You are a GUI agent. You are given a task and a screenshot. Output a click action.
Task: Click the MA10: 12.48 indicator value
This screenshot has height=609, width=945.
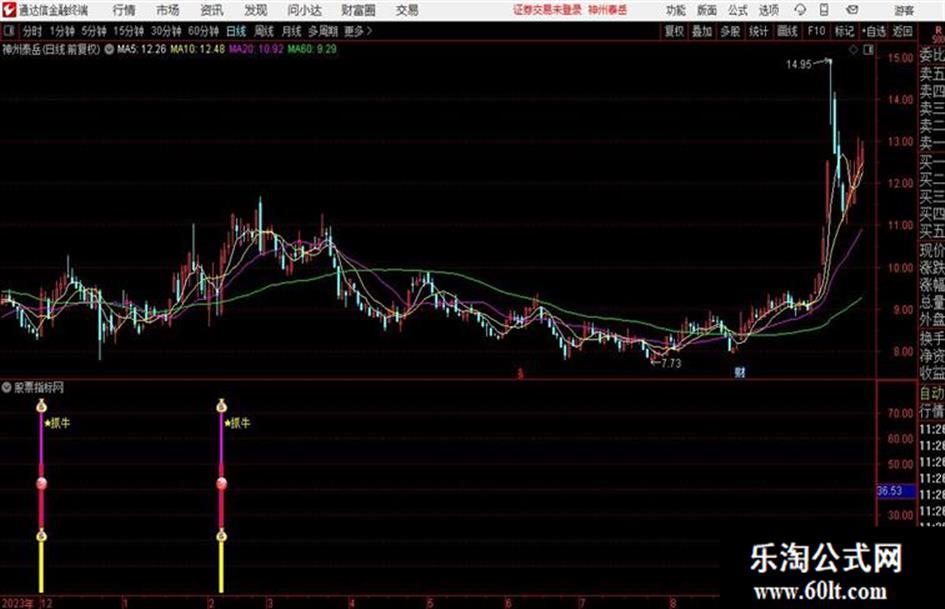[198, 49]
